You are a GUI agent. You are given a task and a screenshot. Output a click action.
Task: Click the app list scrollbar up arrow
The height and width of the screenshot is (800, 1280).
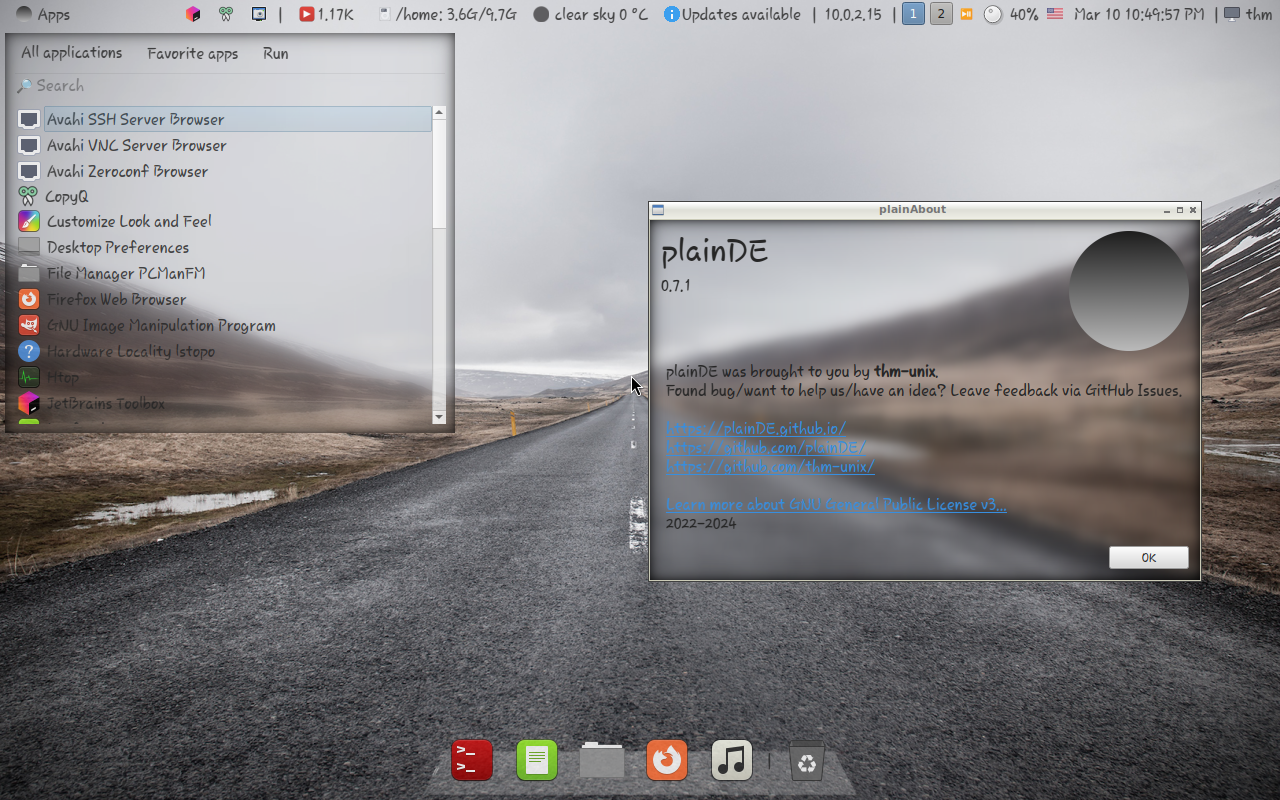point(439,113)
